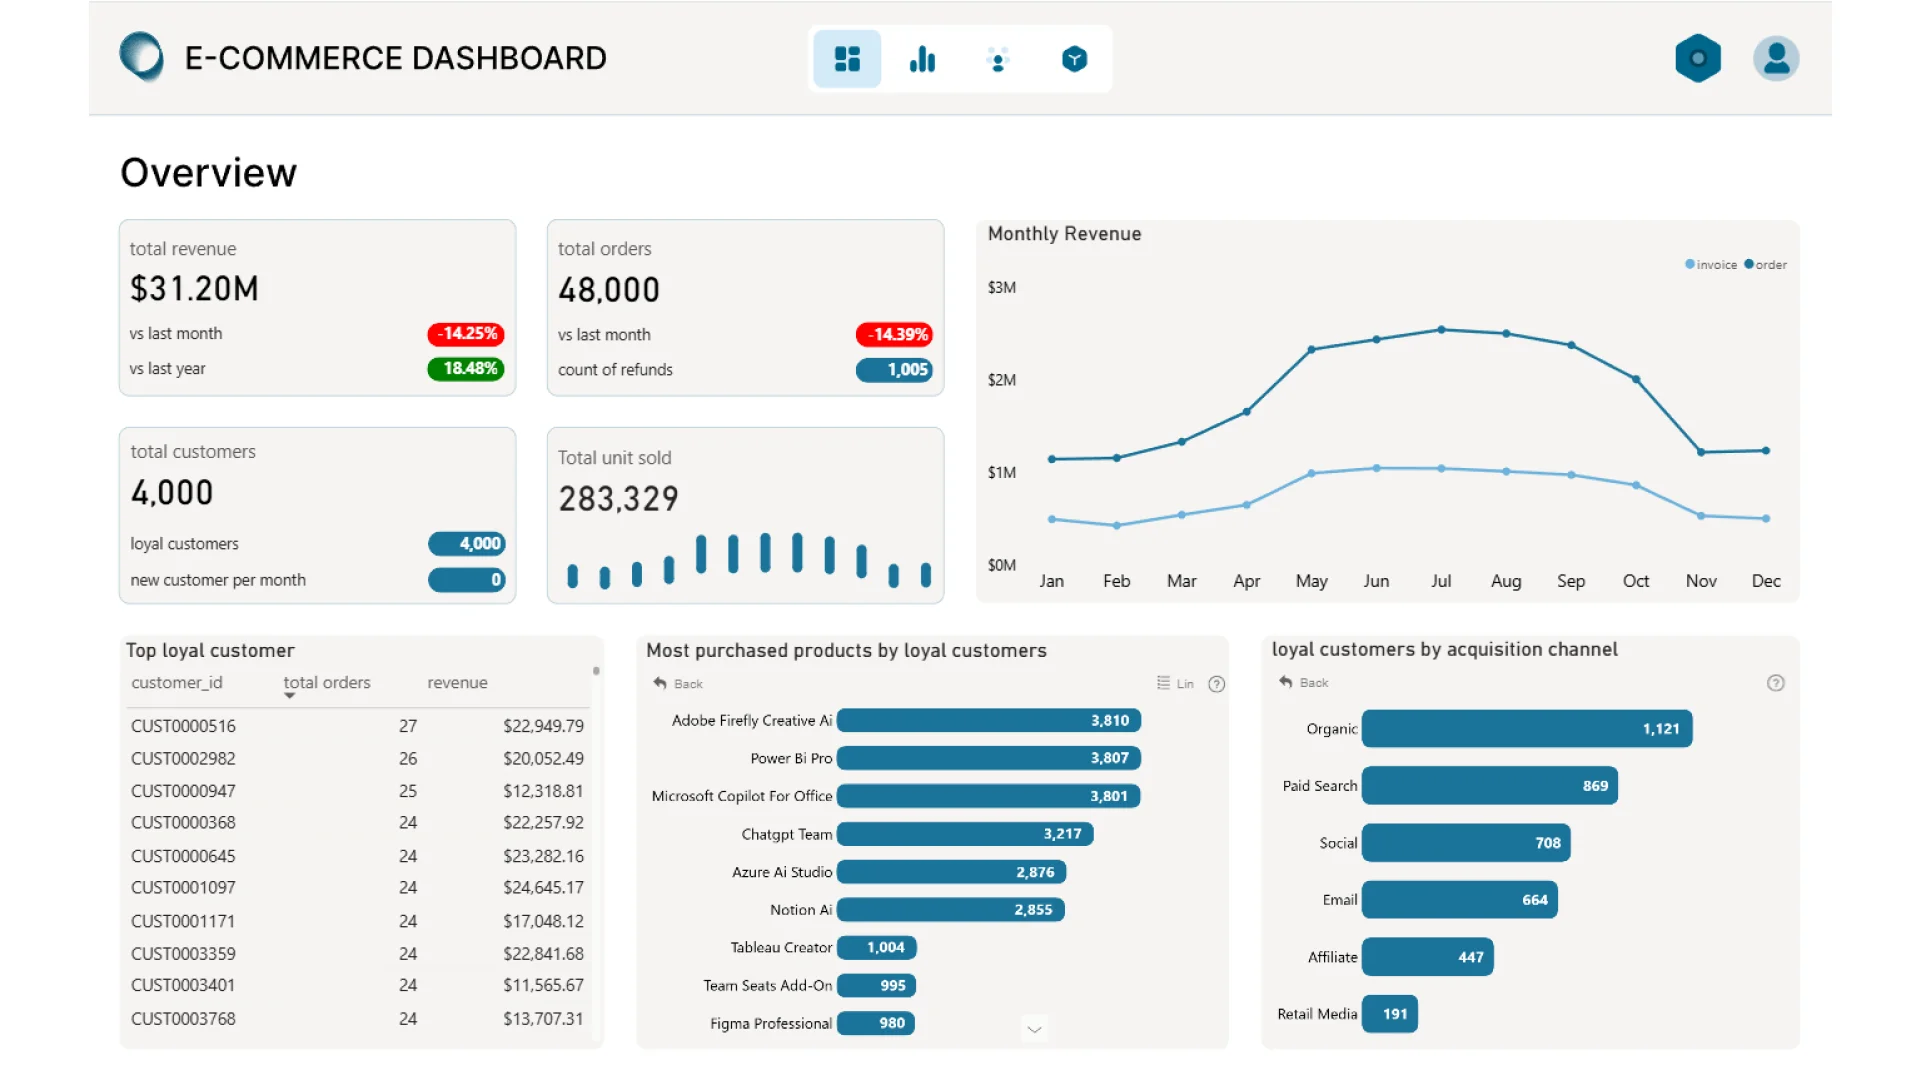Toggle order series in Monthly Revenue legend
Image resolution: width=1920 pixels, height=1080 pixels.
[1765, 265]
